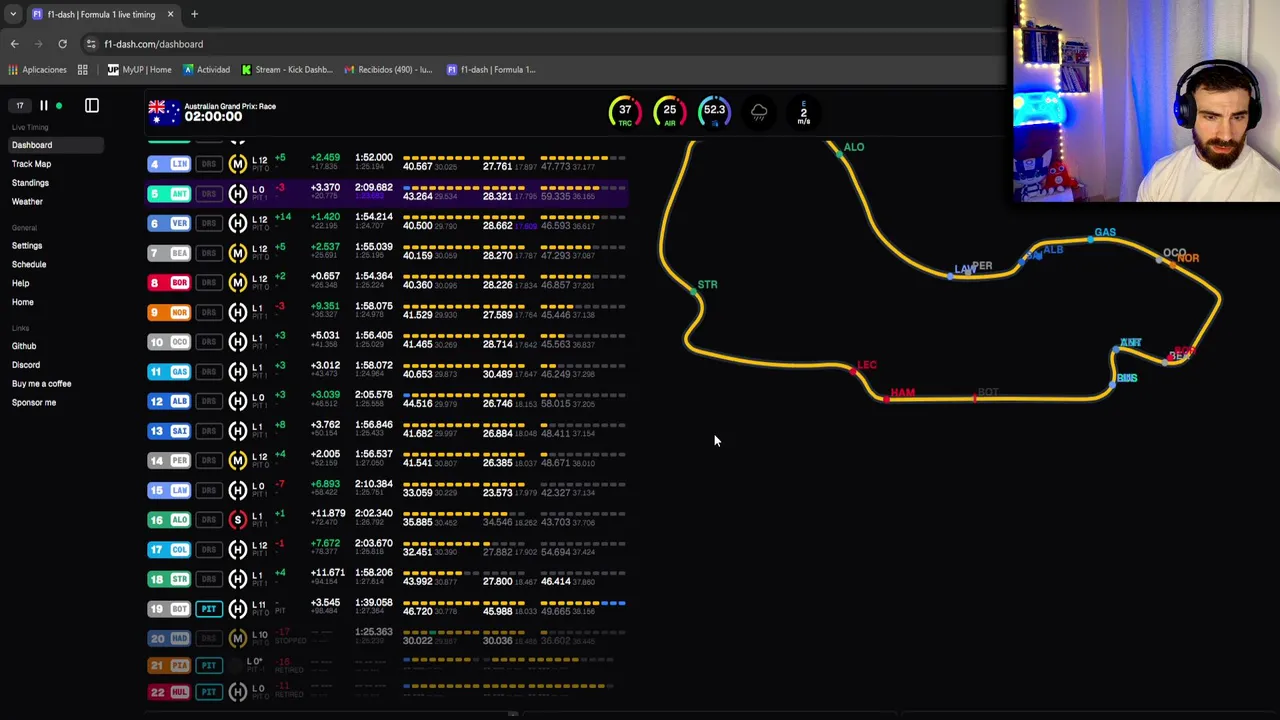Open the MyUP | Home bookmark
Screen dimensions: 1280x720
pyautogui.click(x=139, y=70)
